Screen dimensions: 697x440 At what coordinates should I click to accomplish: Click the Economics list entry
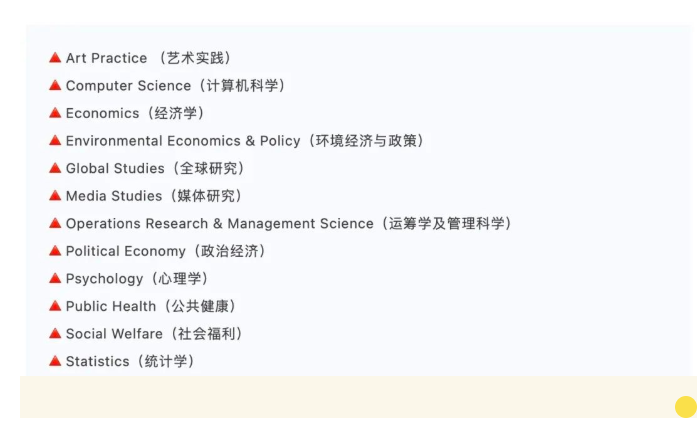tap(135, 113)
